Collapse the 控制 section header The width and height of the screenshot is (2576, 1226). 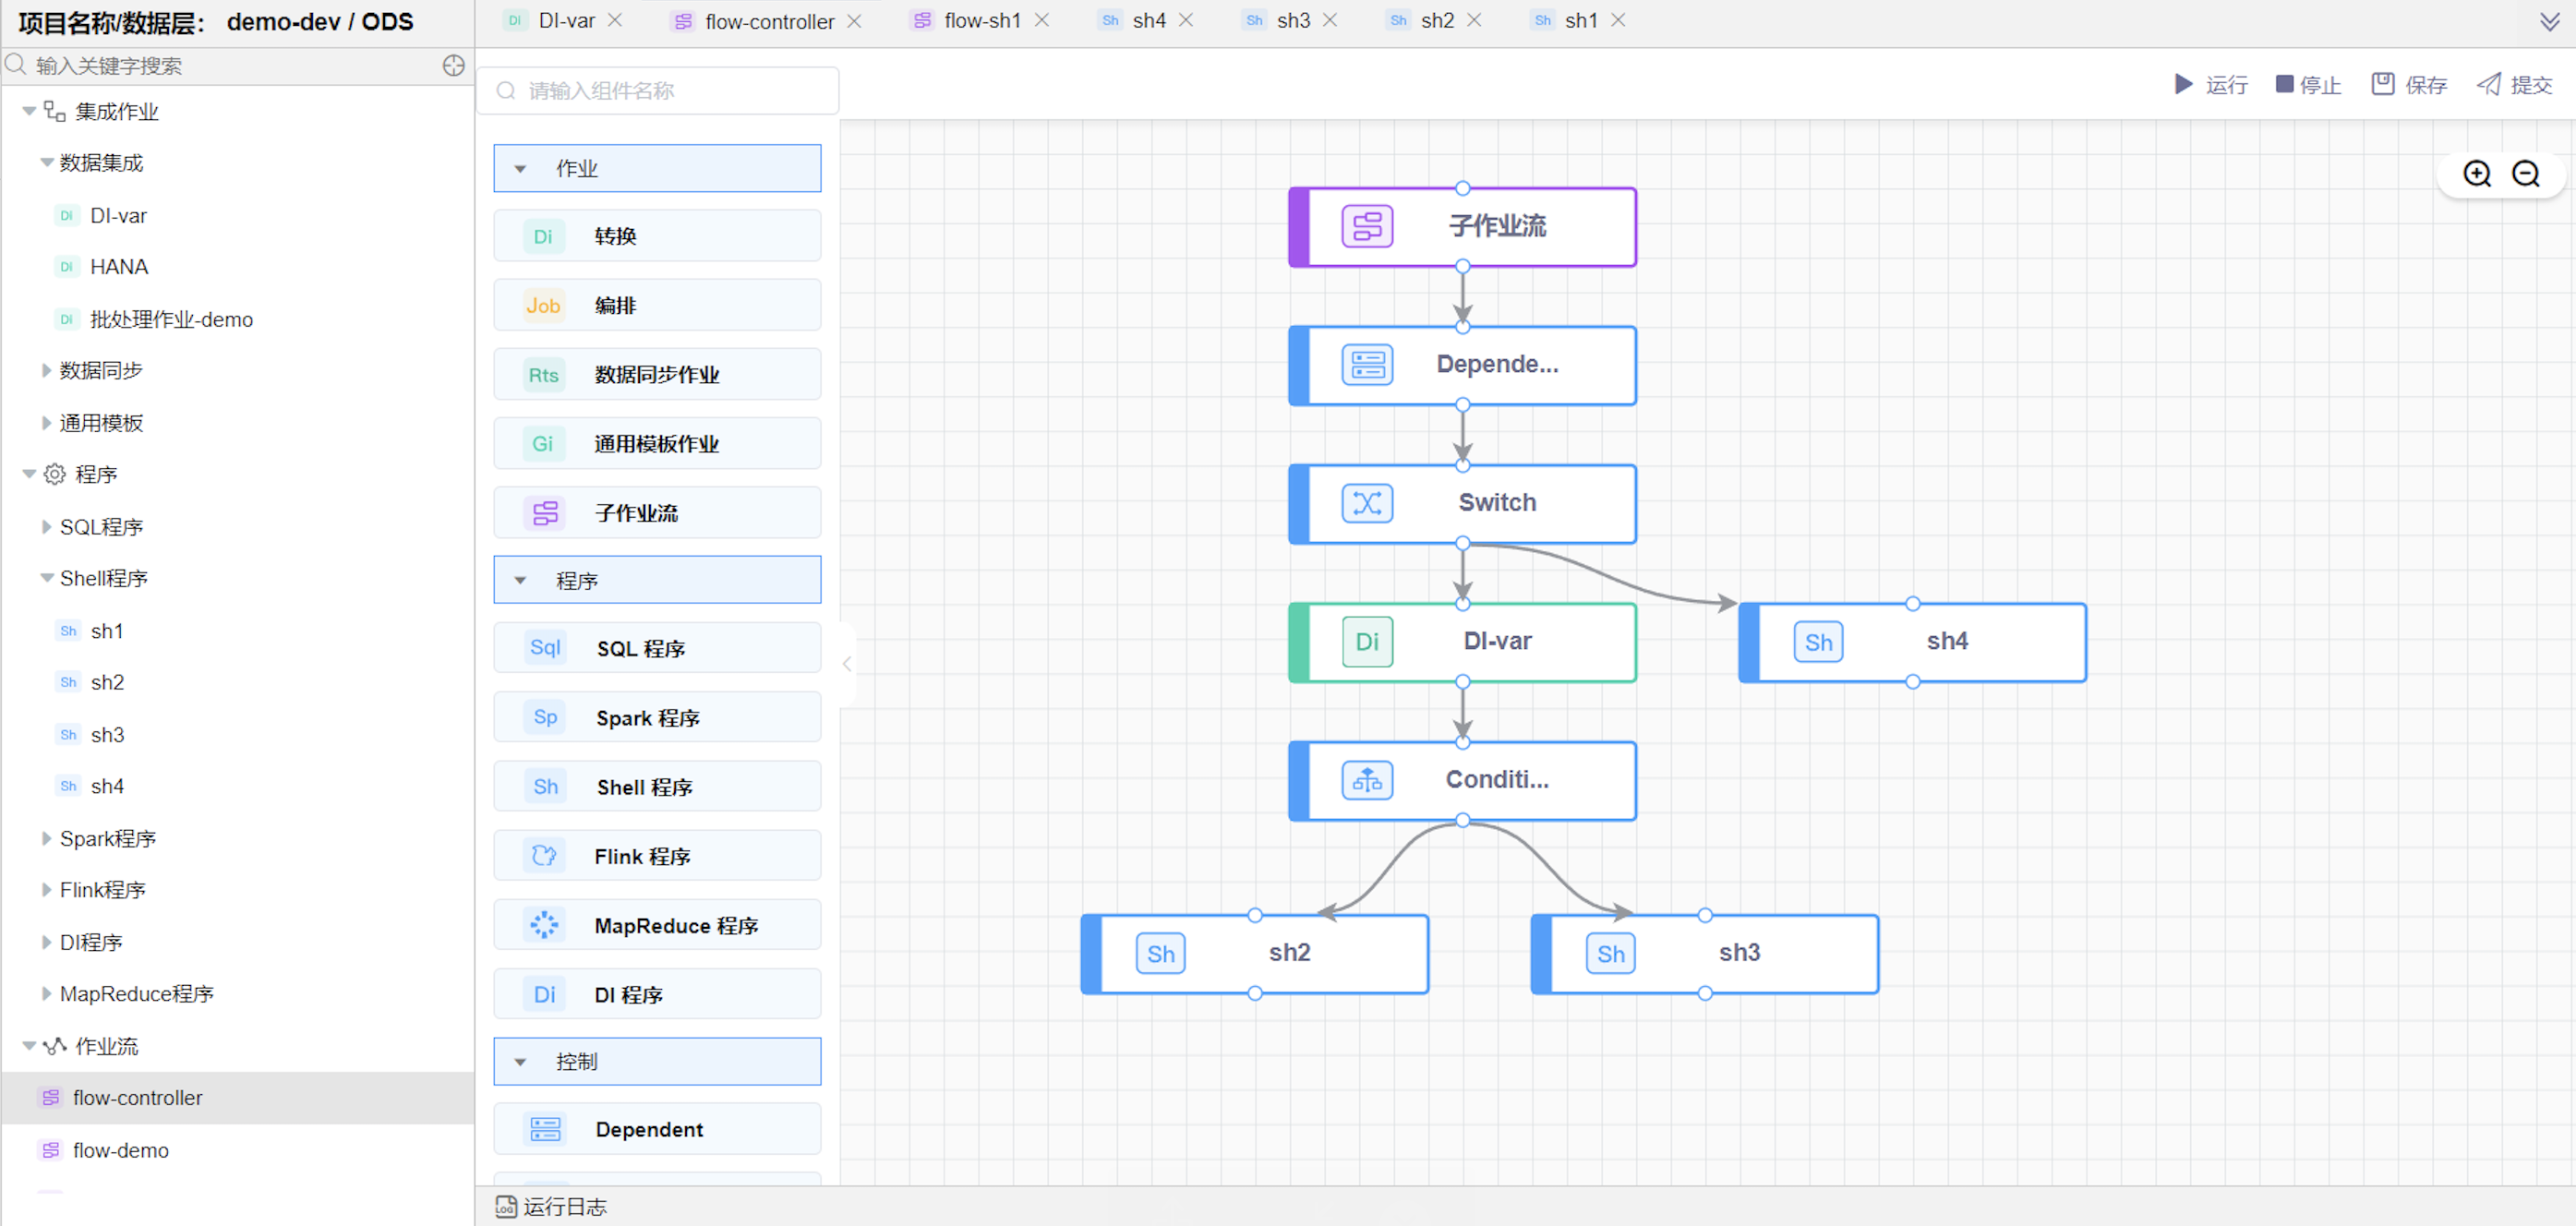519,1061
